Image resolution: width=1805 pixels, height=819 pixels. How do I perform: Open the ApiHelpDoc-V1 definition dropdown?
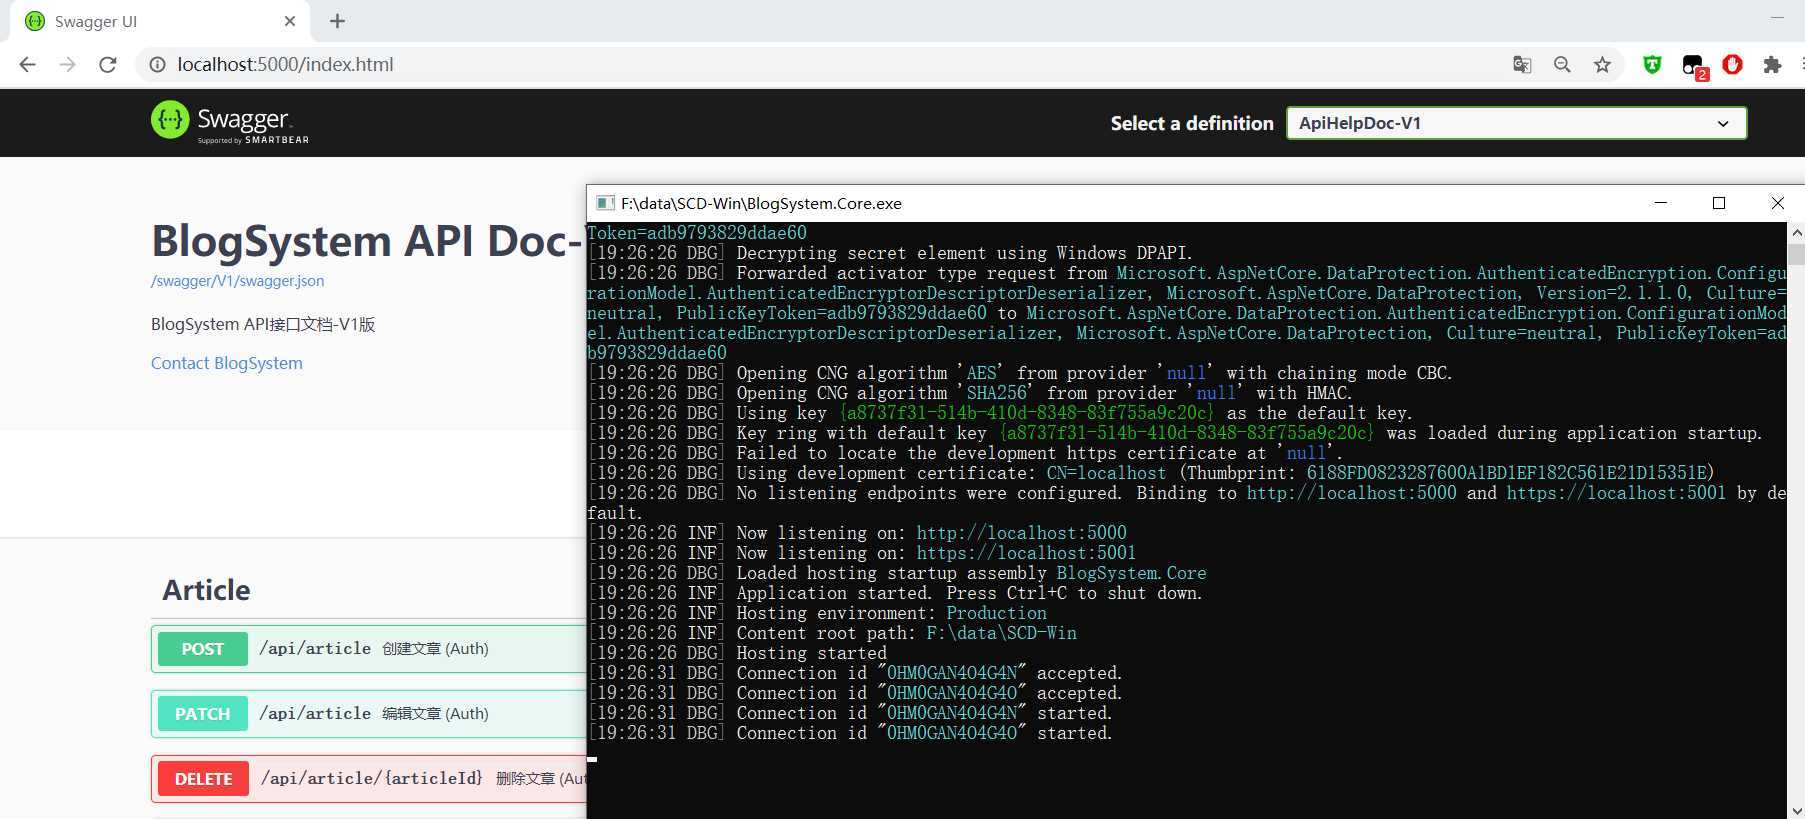point(1516,123)
